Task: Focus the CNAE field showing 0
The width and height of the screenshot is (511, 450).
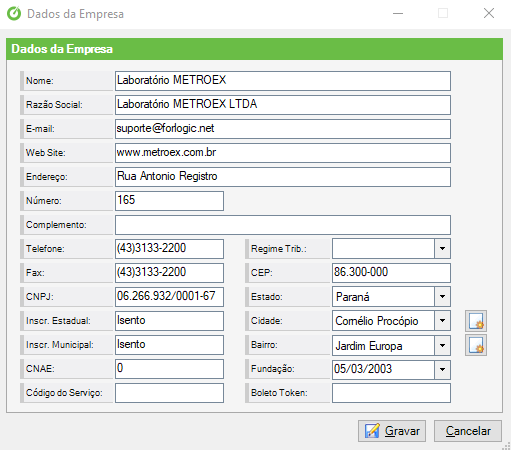Action: 169,369
